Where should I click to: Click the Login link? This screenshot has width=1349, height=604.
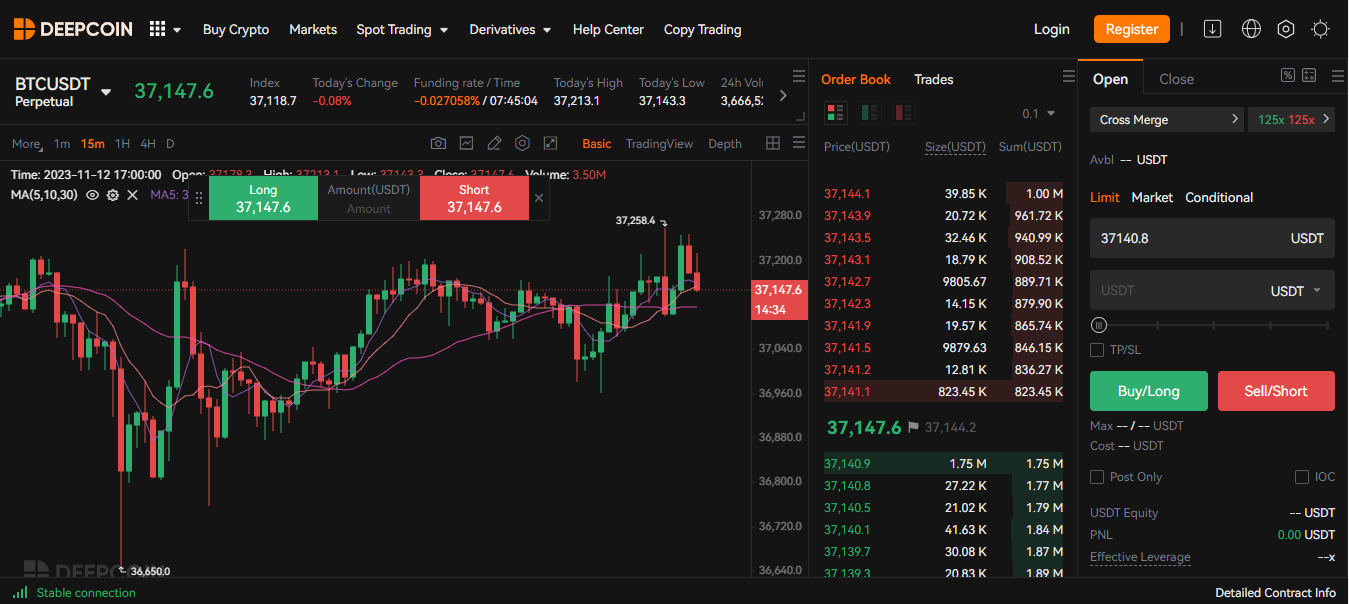[1051, 29]
